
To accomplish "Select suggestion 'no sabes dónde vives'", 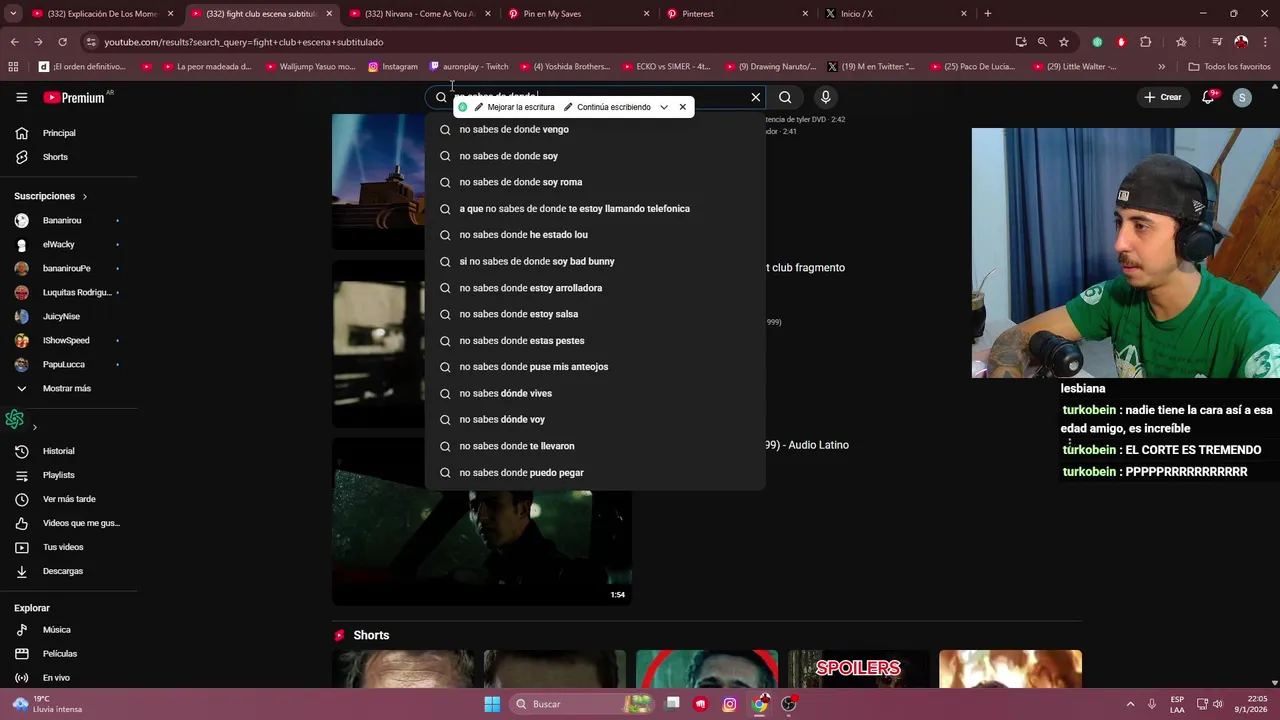I will click(595, 393).
